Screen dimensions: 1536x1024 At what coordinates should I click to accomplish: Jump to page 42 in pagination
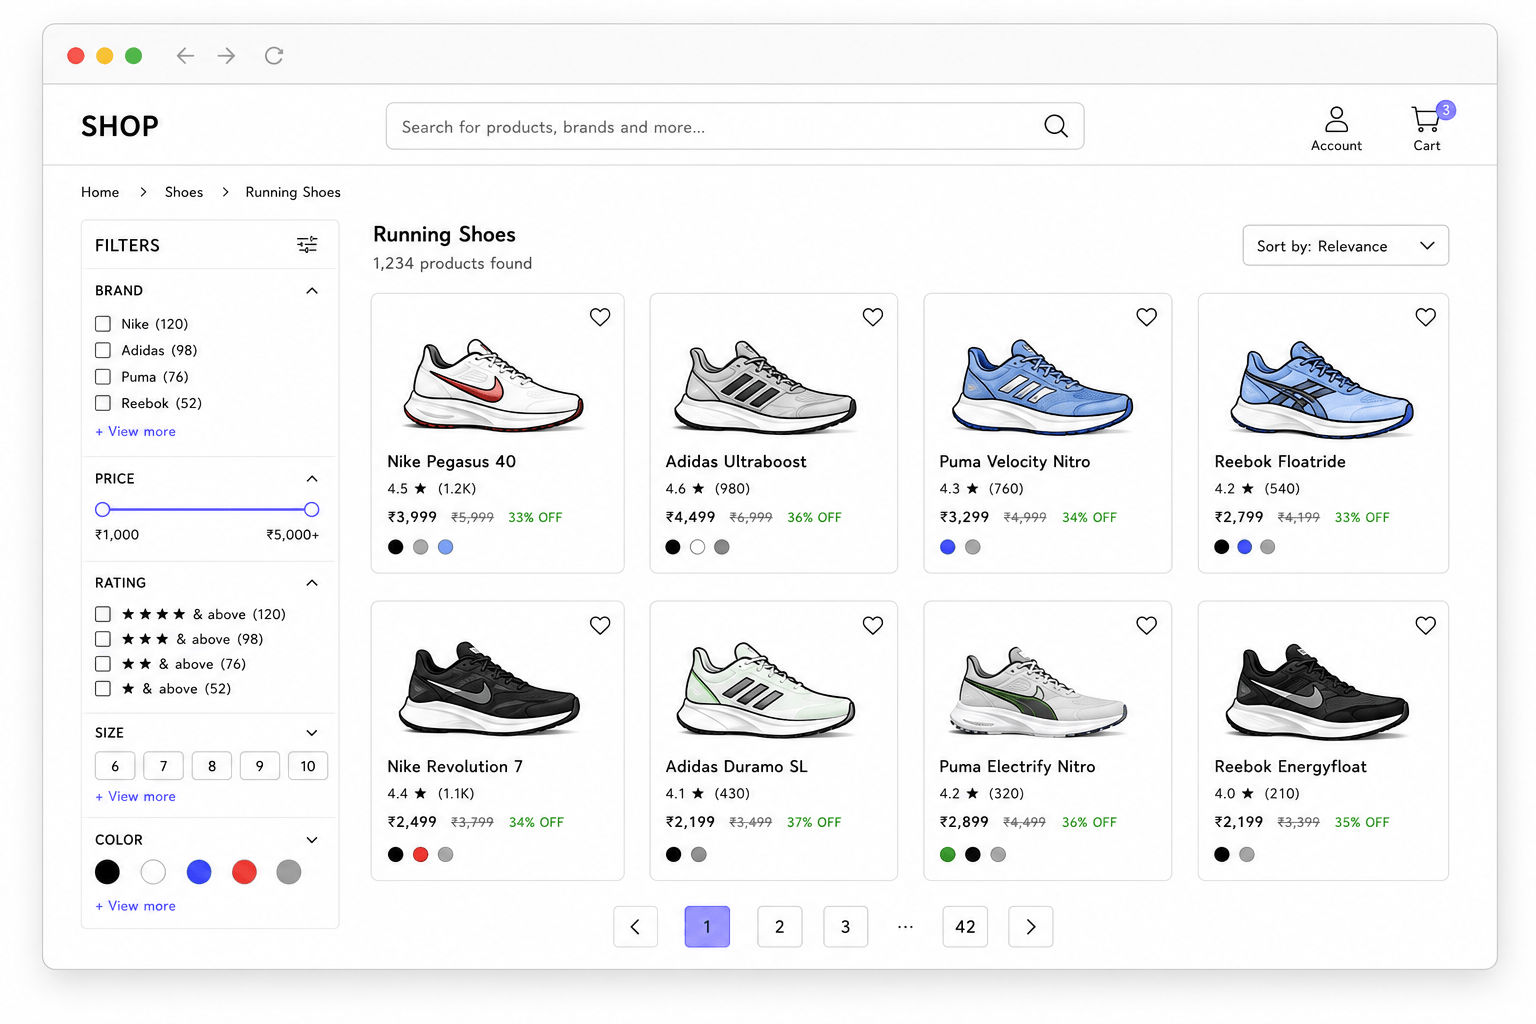coord(965,927)
